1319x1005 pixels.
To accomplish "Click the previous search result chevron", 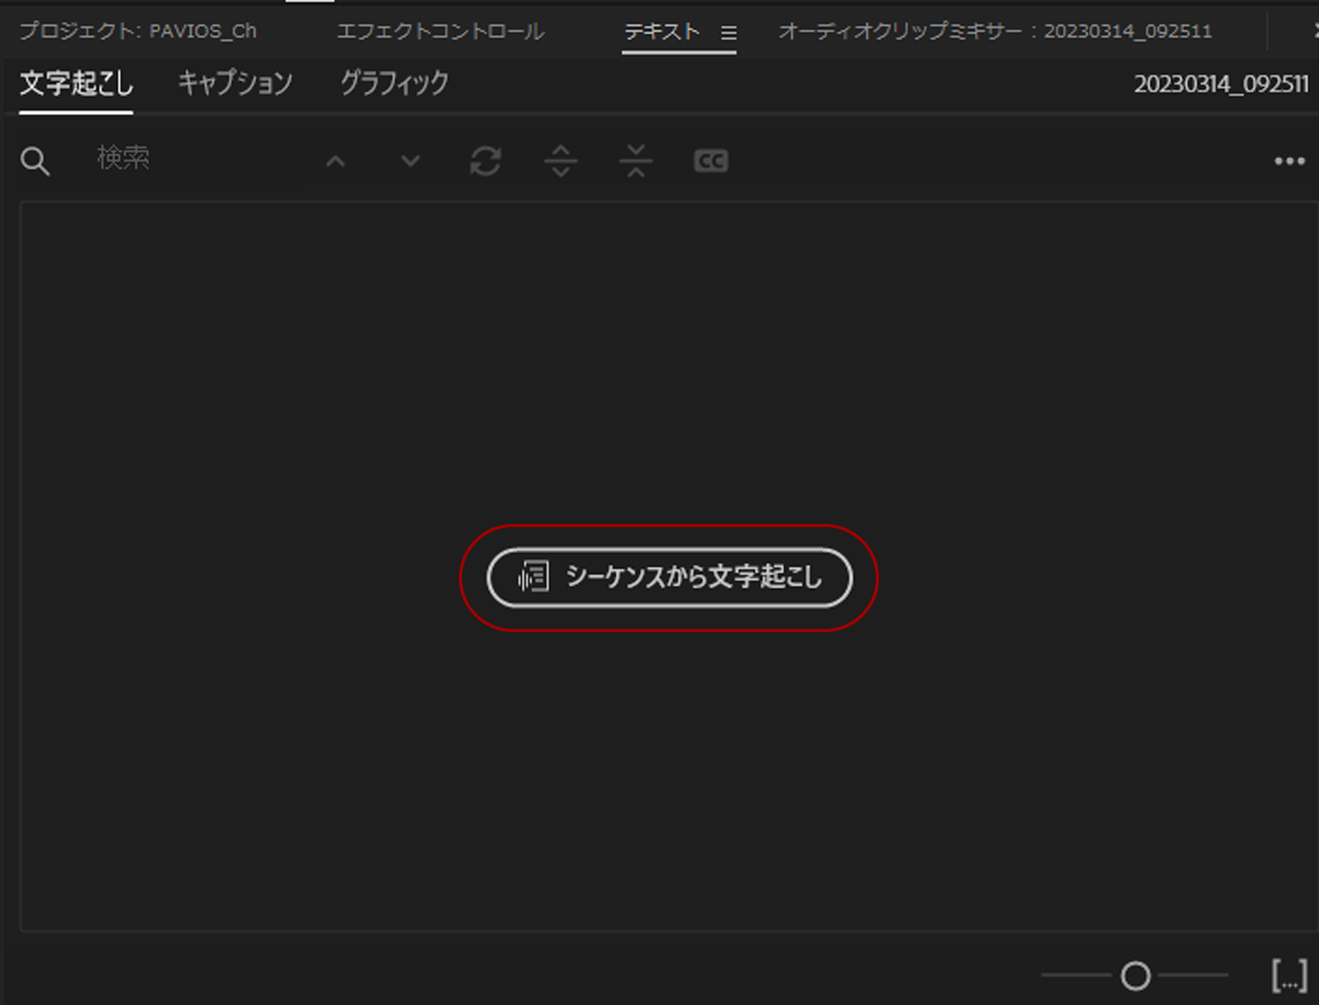I will pyautogui.click(x=335, y=160).
